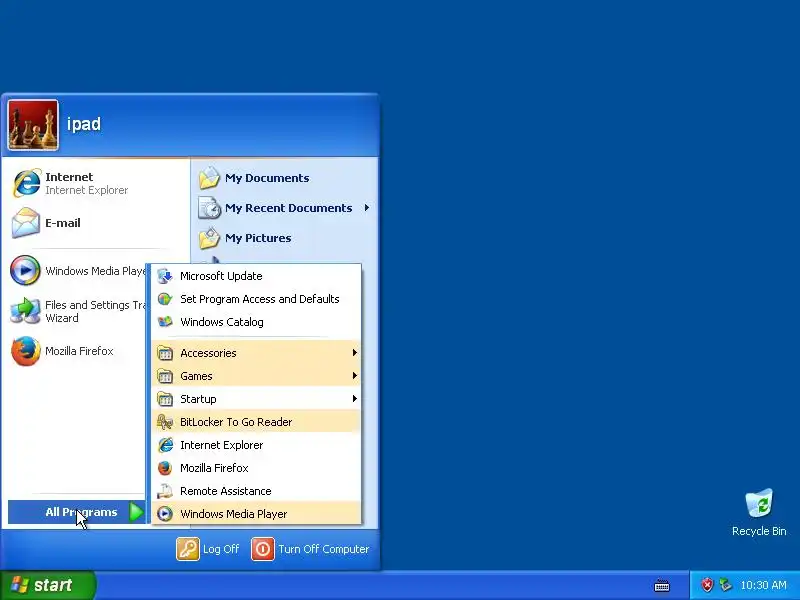Screen dimensions: 800x600
Task: Click the ipad user name
Action: click(x=84, y=124)
